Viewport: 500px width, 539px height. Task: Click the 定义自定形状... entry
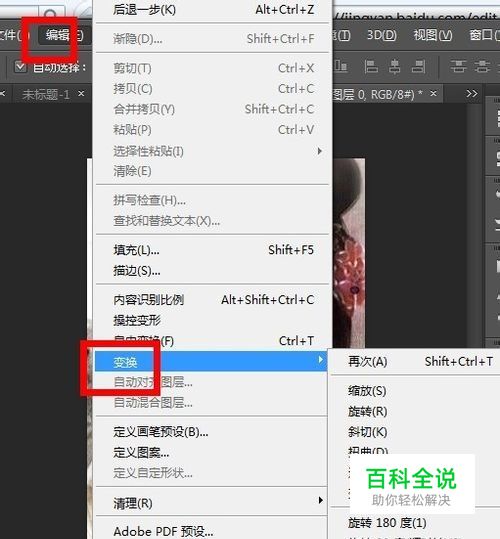click(211, 473)
